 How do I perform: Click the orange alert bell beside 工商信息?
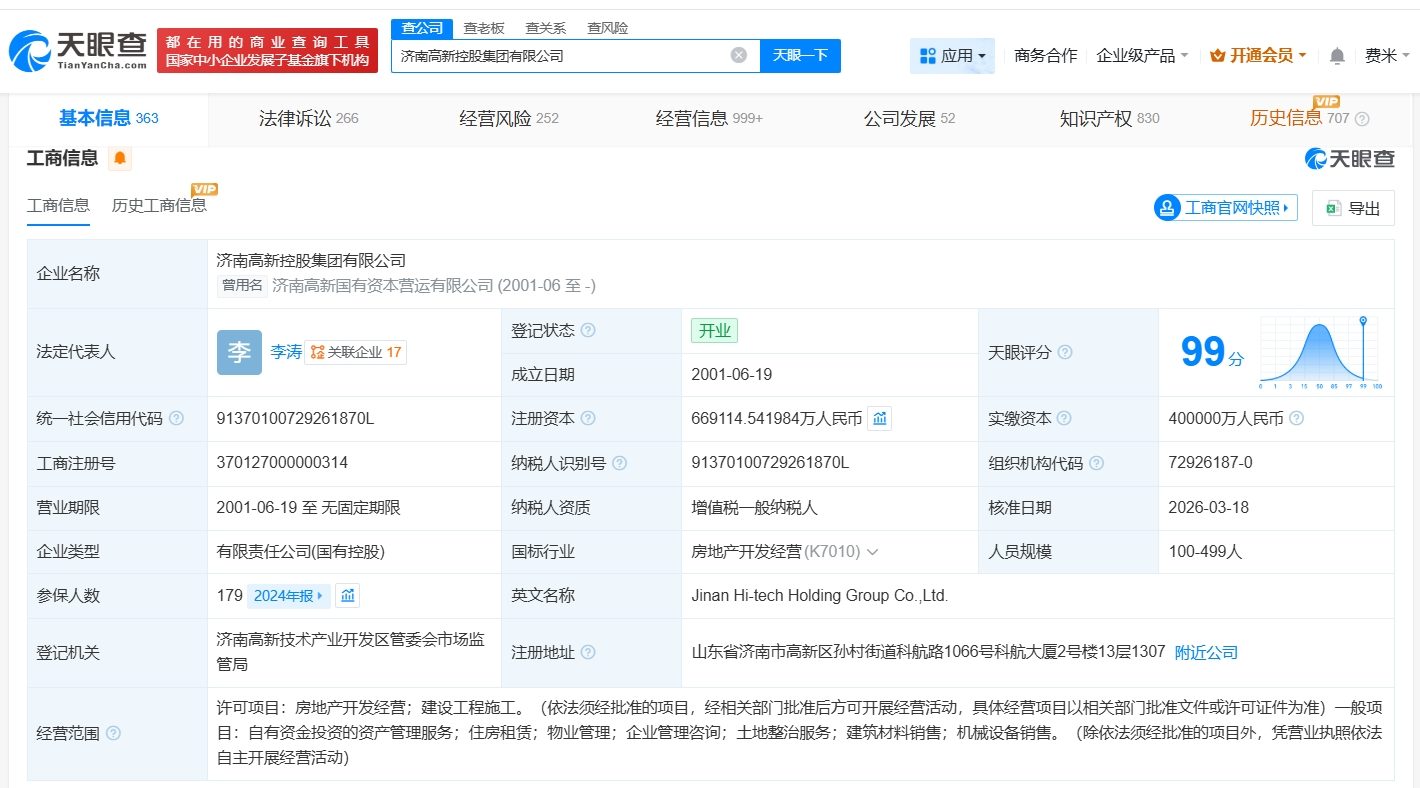pos(120,158)
